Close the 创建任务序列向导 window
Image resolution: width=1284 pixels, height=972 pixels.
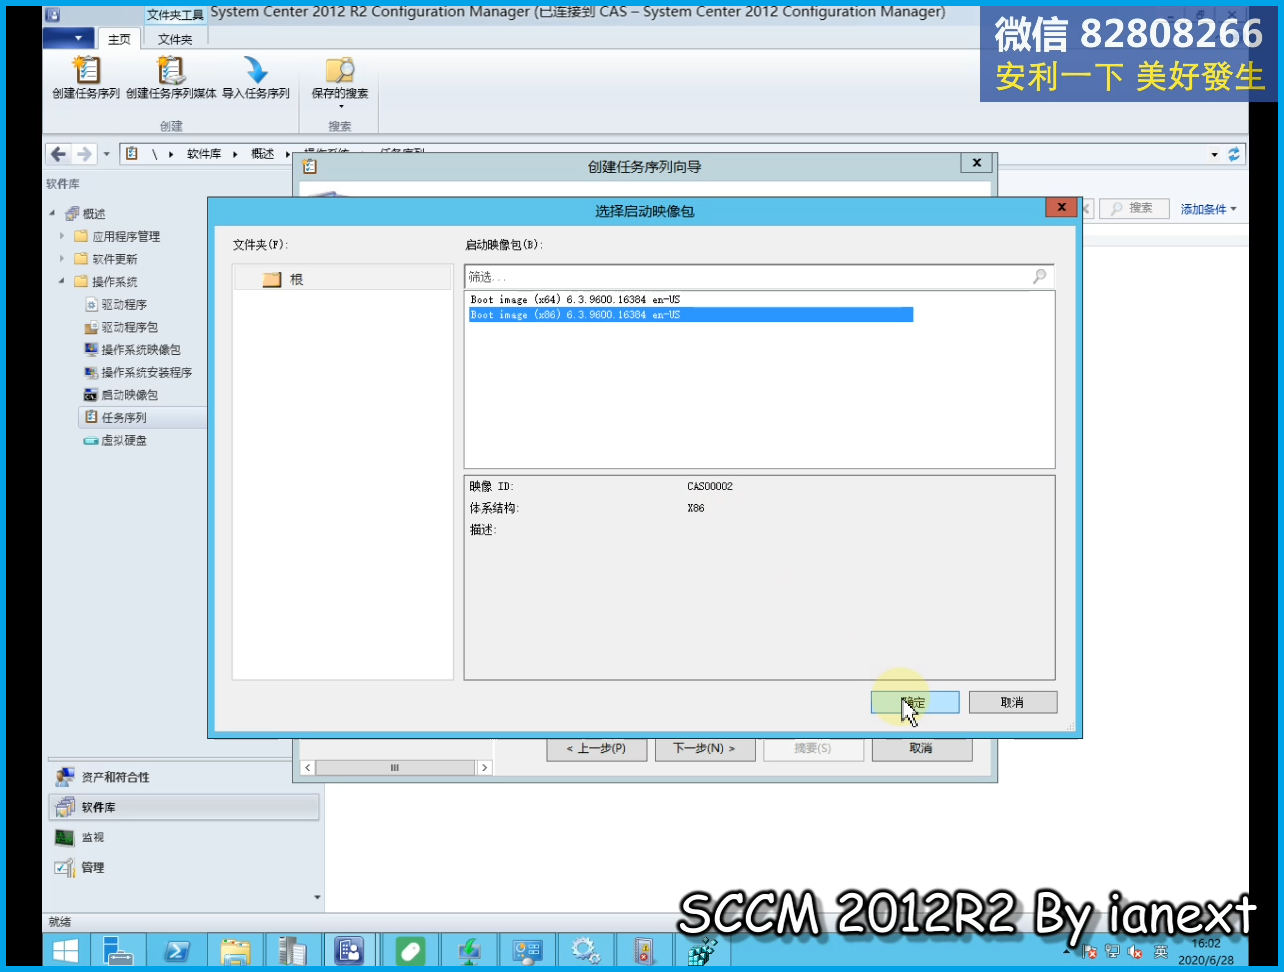976,163
